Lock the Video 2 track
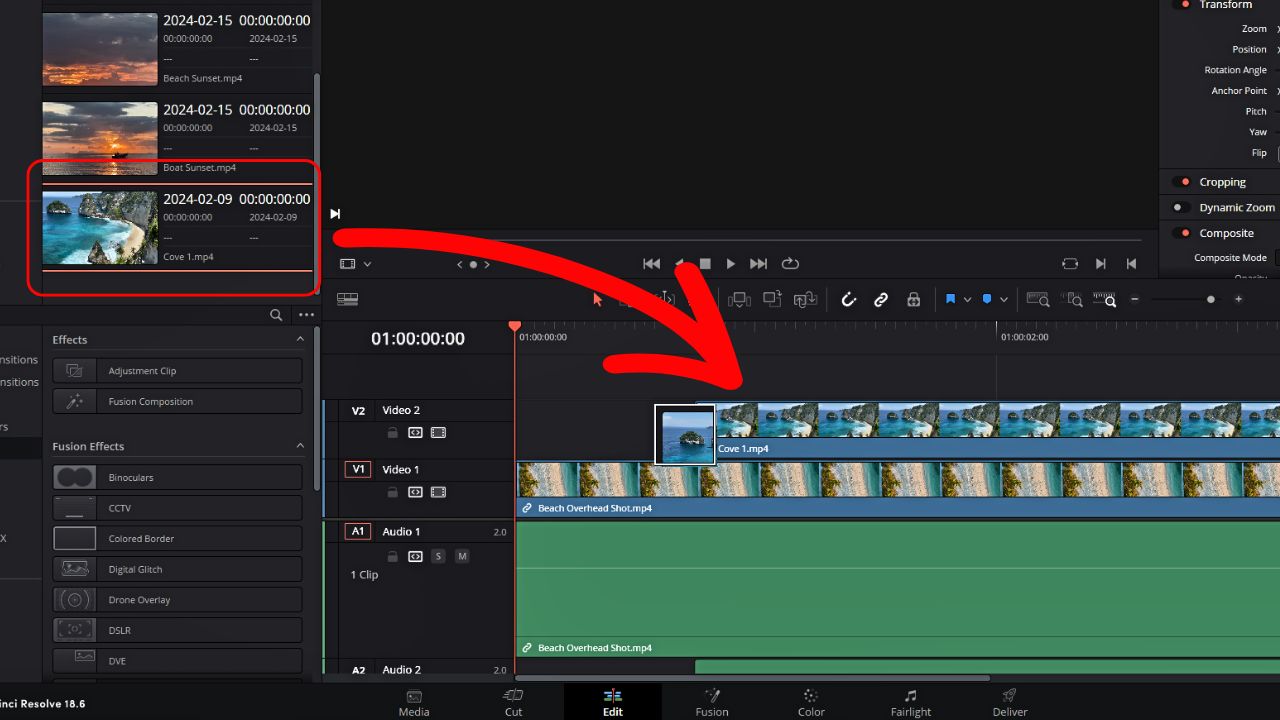The height and width of the screenshot is (720, 1280). coord(394,432)
